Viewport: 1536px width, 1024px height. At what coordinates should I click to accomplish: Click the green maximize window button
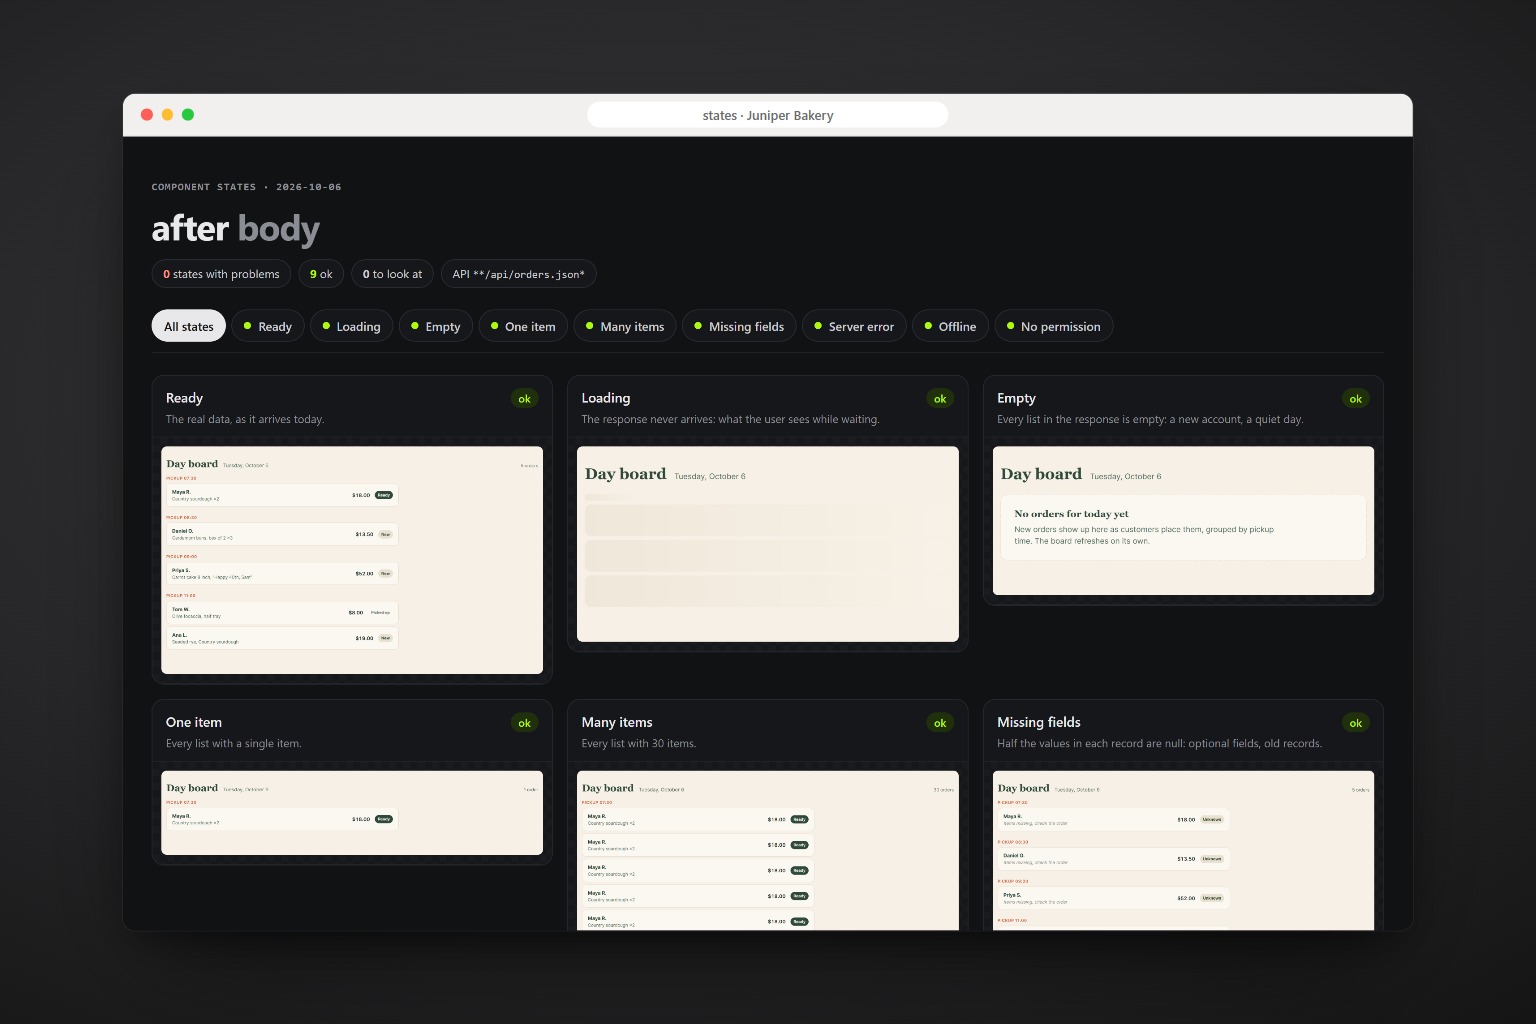188,115
